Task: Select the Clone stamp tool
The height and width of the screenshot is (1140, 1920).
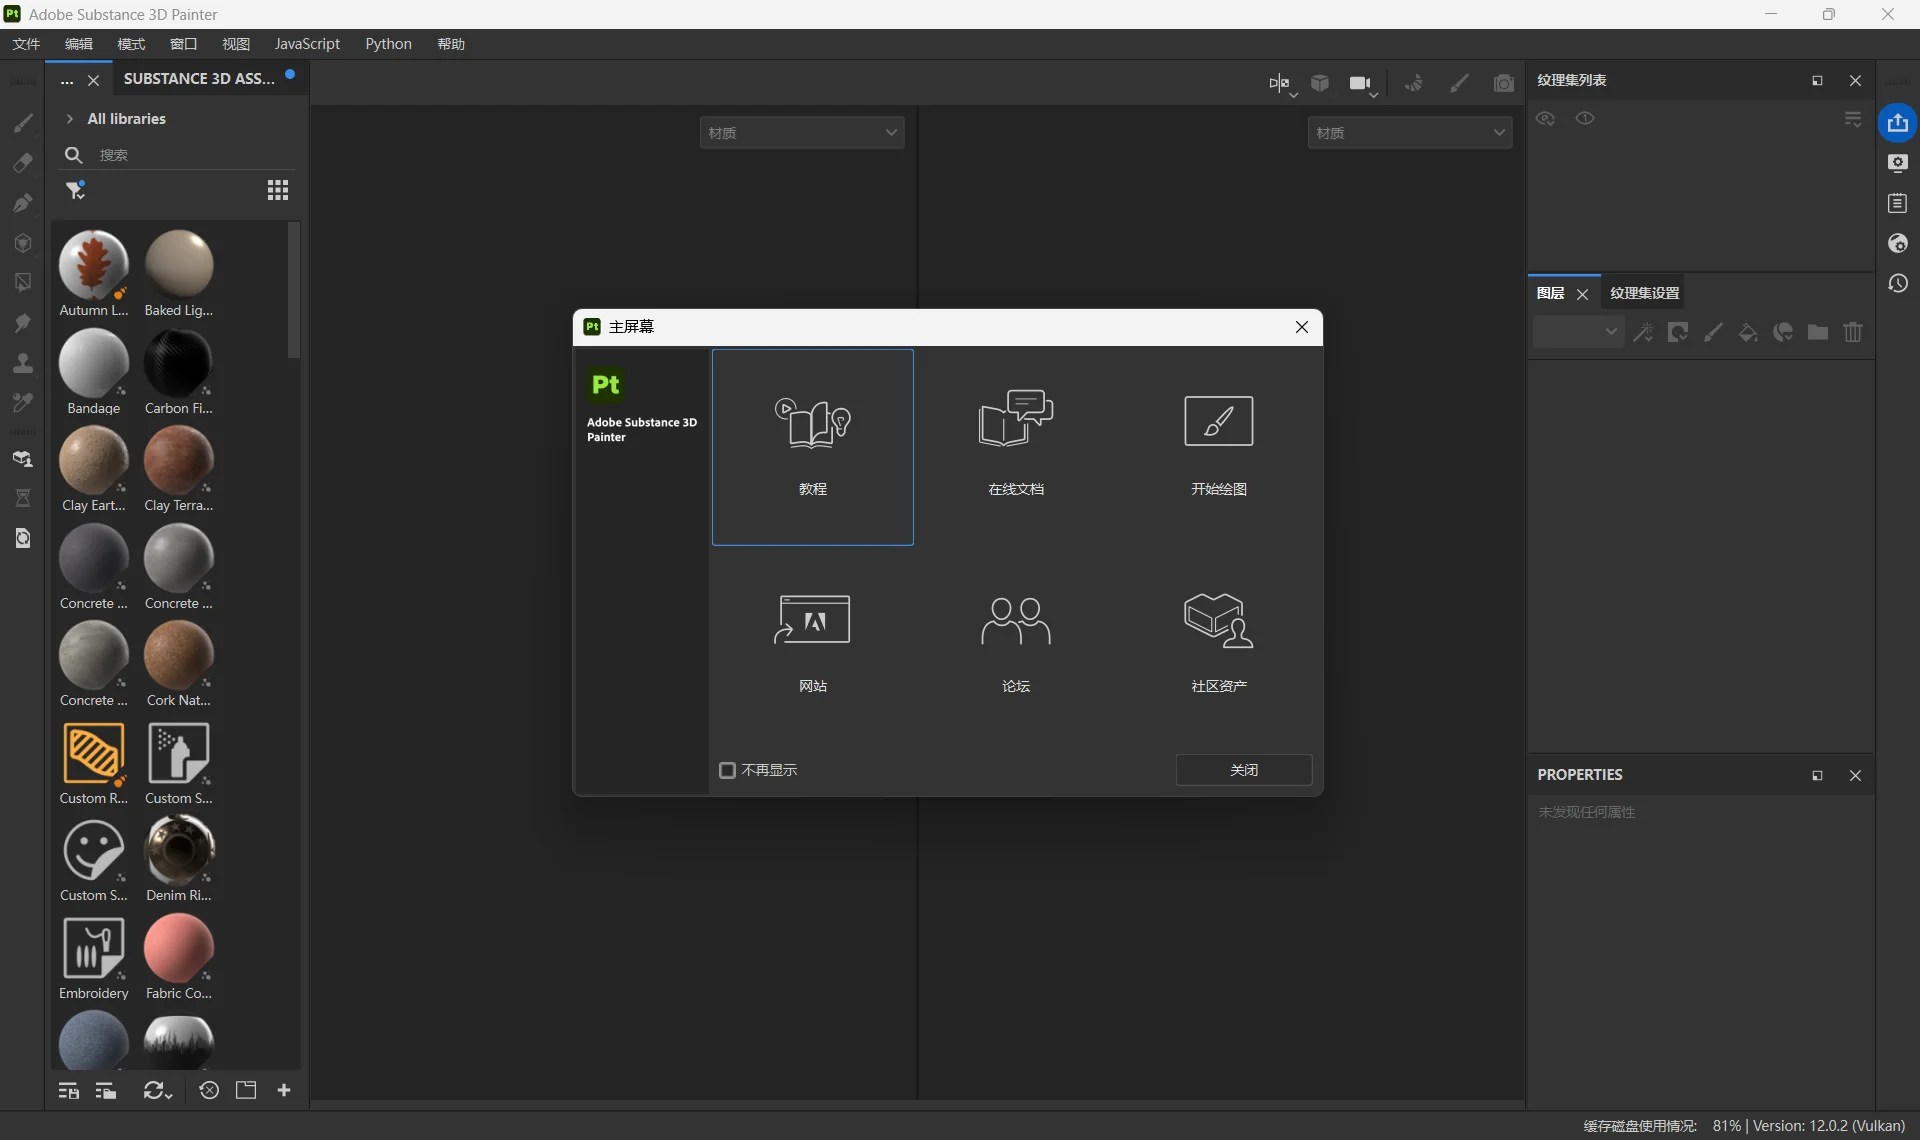Action: point(22,363)
